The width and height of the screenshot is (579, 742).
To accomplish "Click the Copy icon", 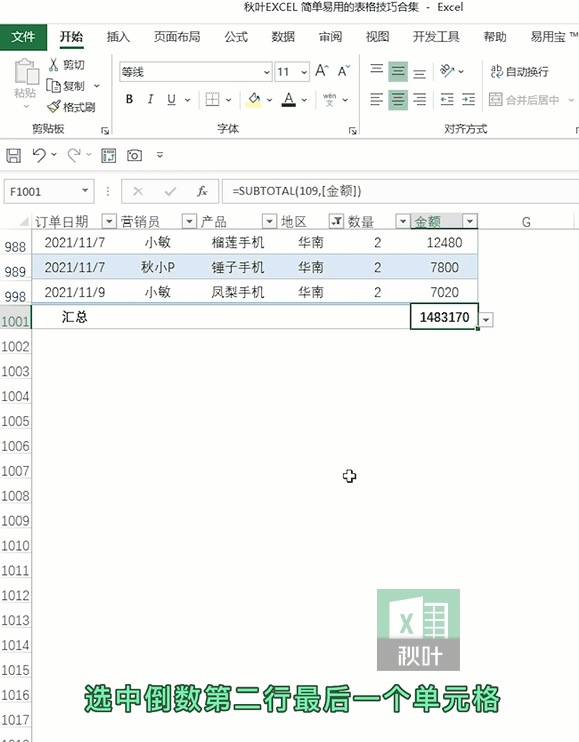I will (53, 86).
